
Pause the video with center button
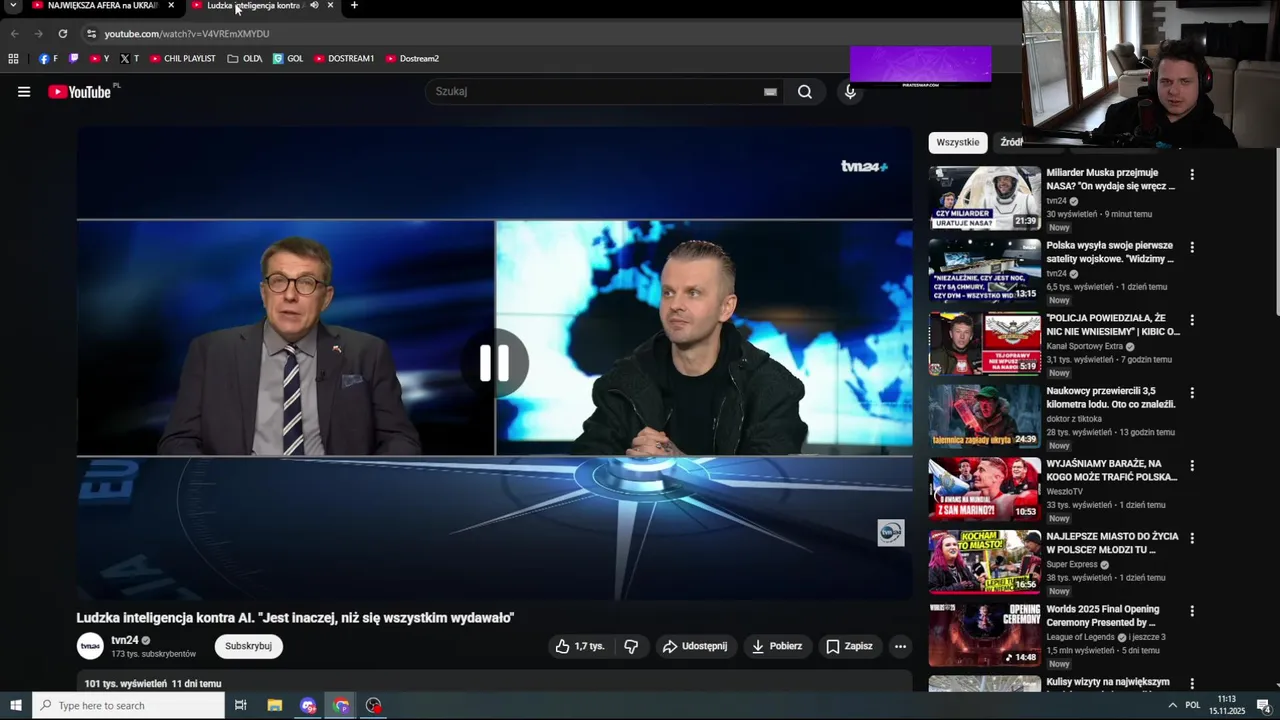pyautogui.click(x=495, y=363)
